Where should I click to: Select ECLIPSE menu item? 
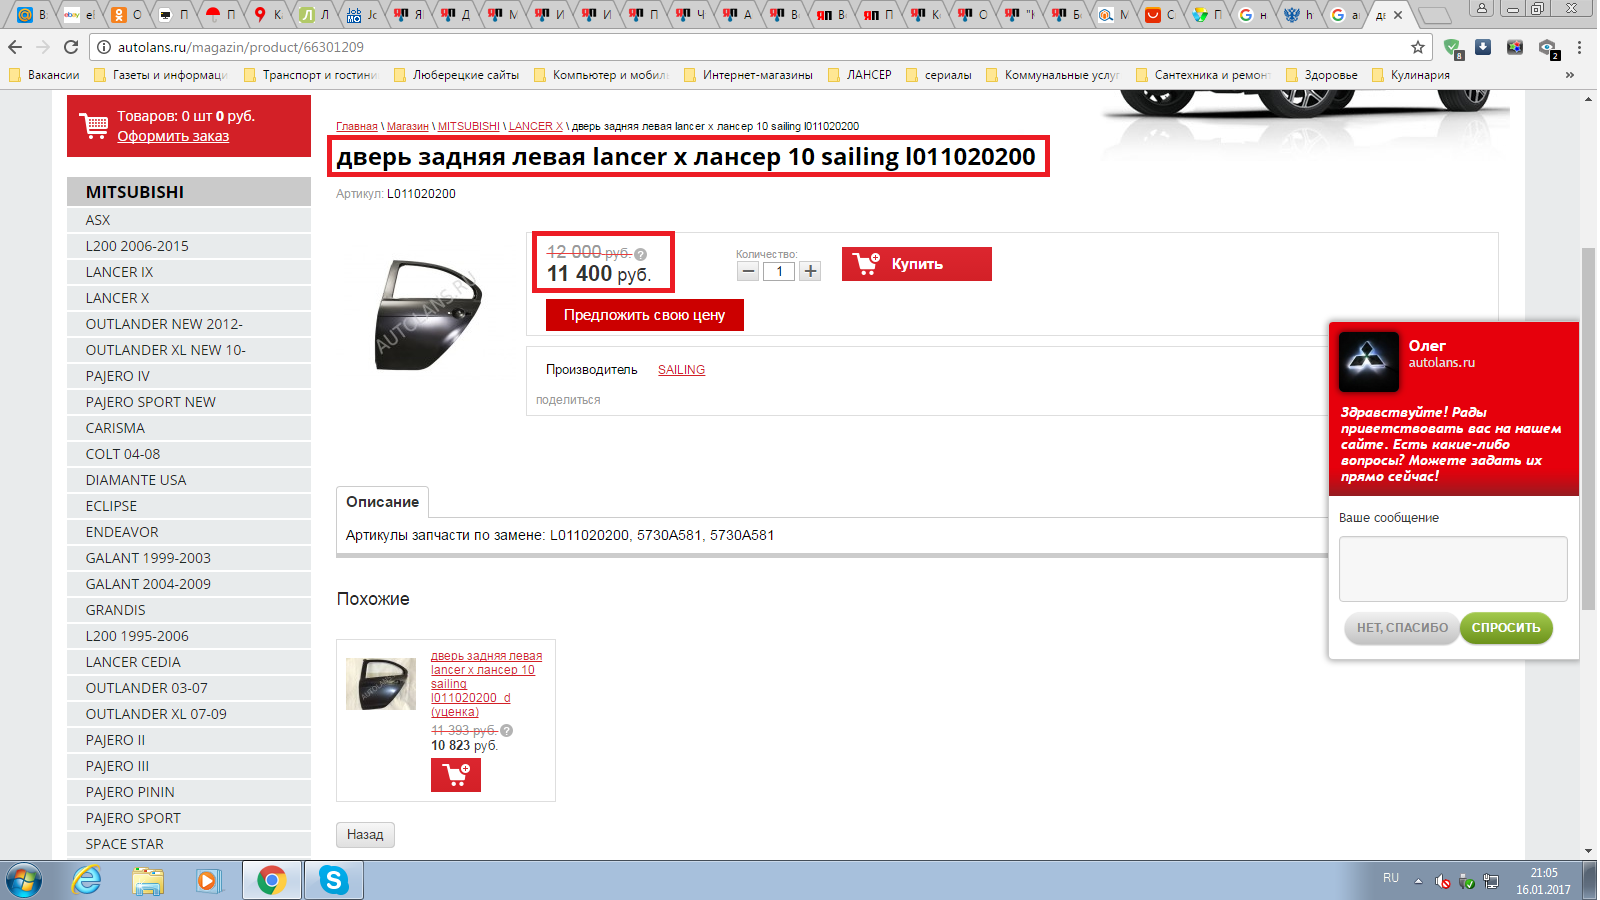tap(189, 506)
